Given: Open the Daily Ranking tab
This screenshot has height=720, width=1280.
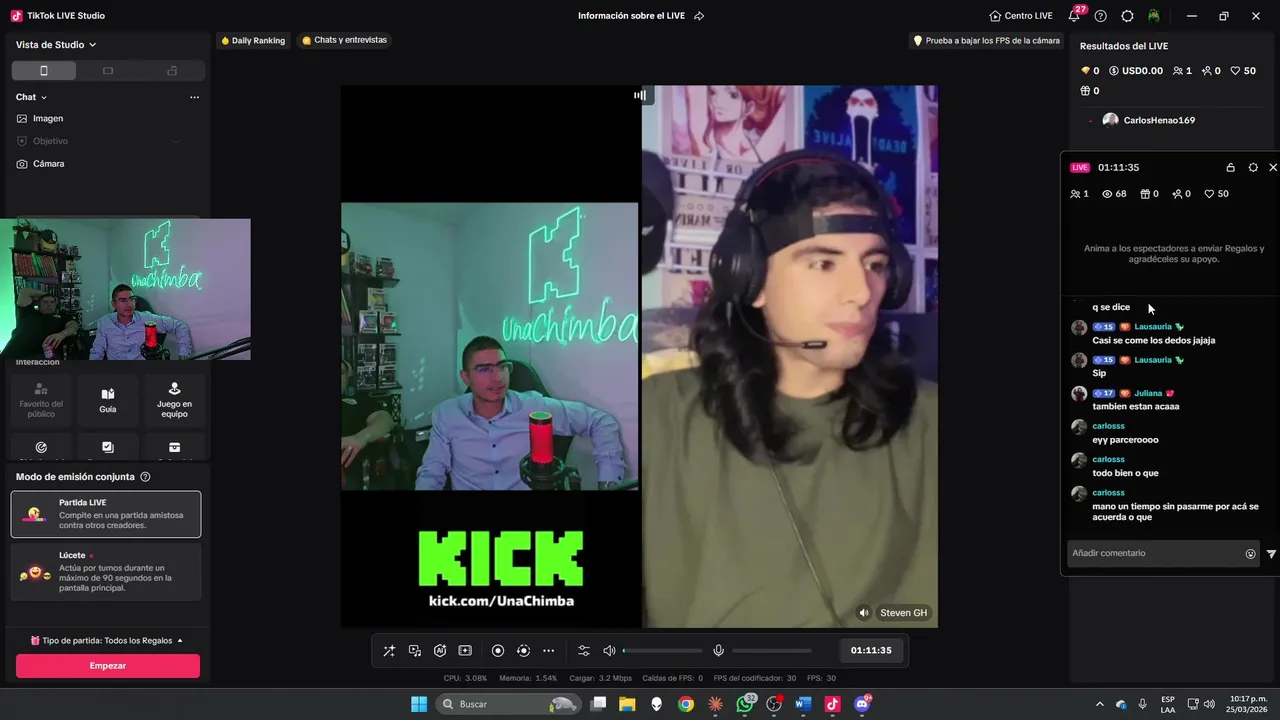Looking at the screenshot, I should (253, 41).
